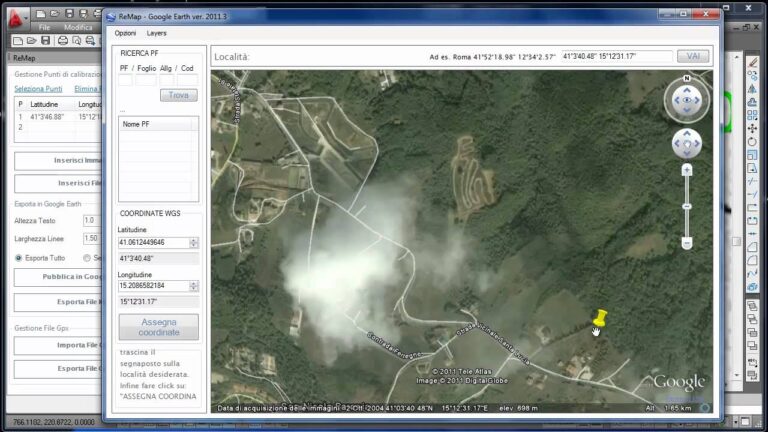Viewport: 768px width, 432px height.
Task: Click Extend tool in AutoCAD modify toolbar
Action: point(752,194)
